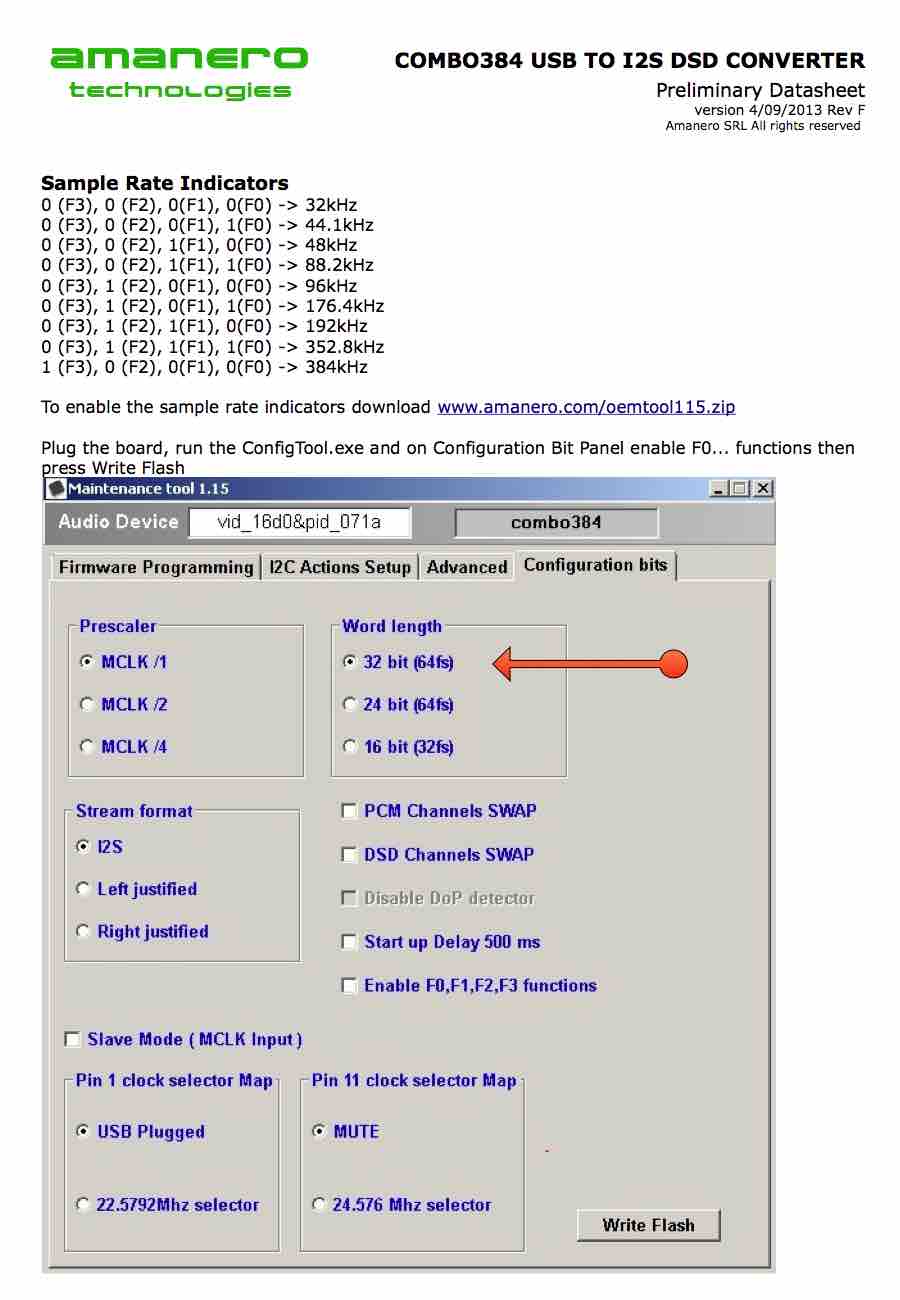Switch to Firmware Programming tab
Screen dimensions: 900x1300
[x=155, y=567]
